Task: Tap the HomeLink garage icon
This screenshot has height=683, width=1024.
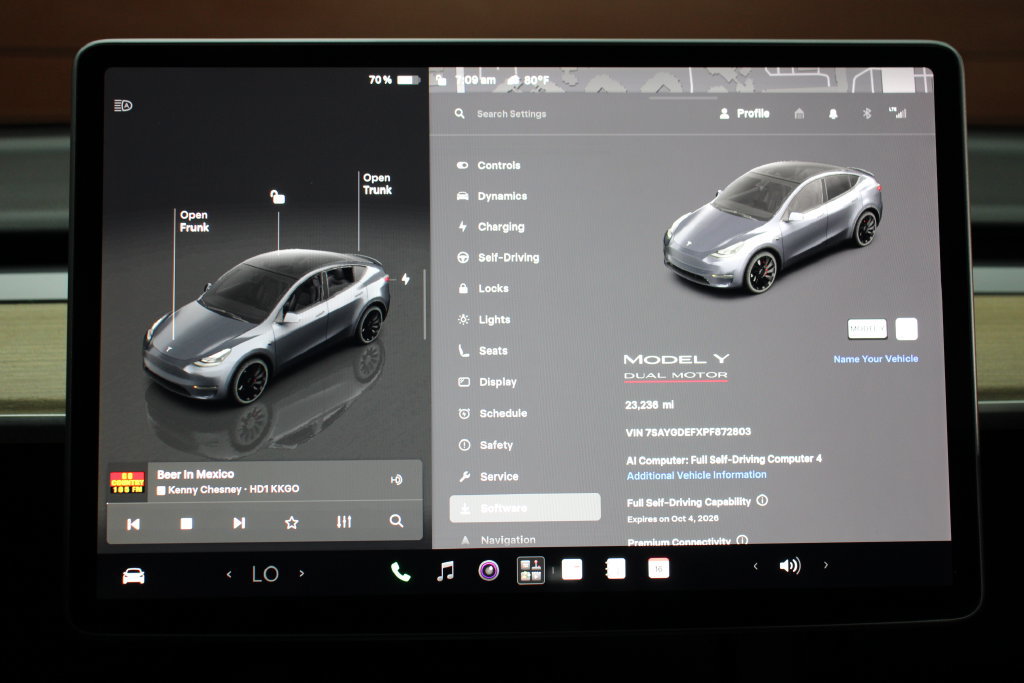Action: 799,114
